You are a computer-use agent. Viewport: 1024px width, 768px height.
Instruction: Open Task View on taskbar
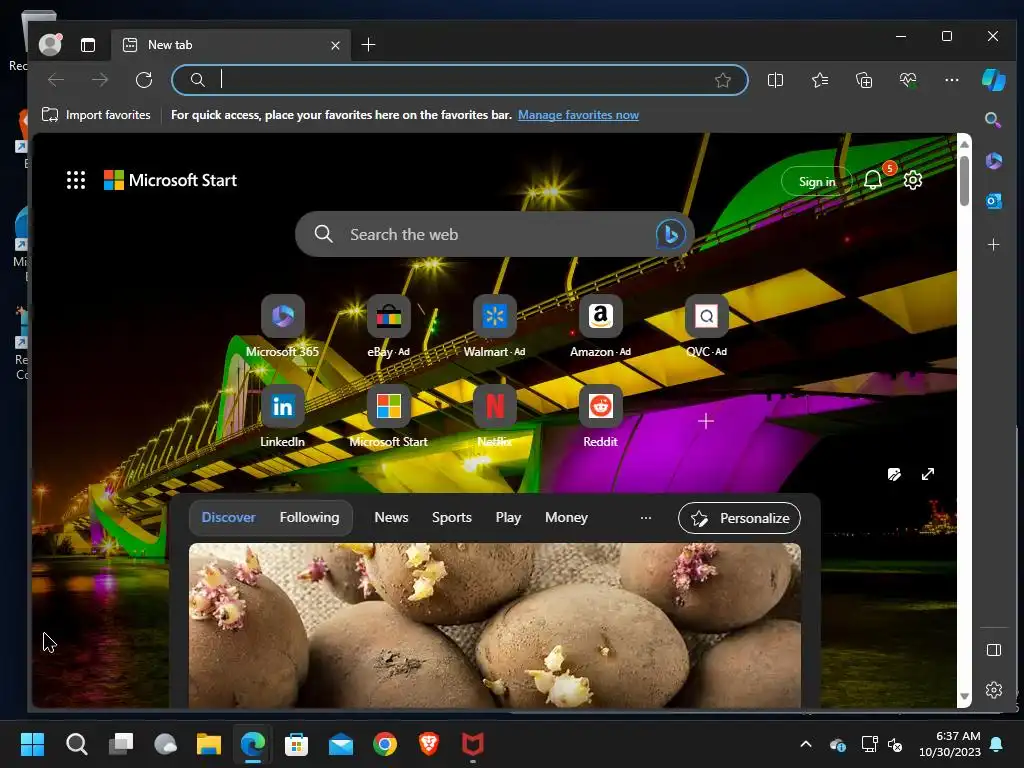(x=121, y=744)
